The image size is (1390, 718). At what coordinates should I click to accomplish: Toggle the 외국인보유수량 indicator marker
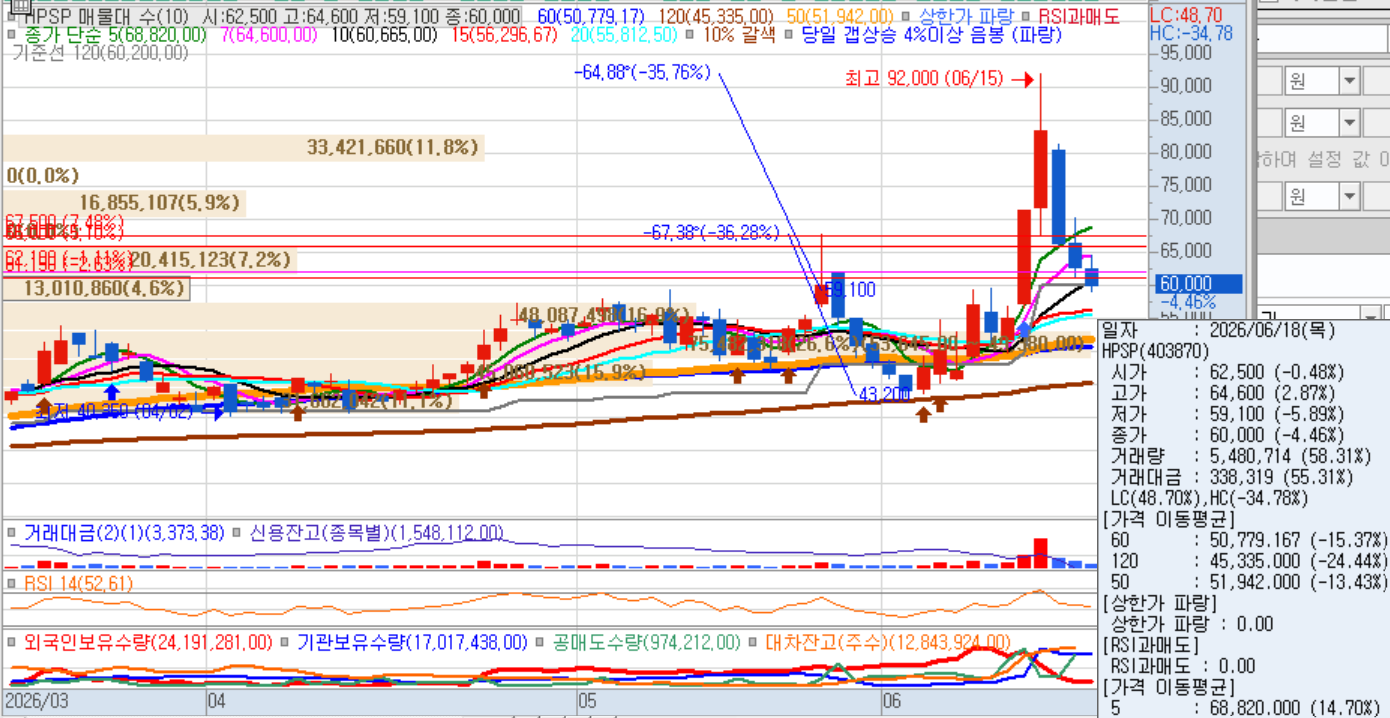pos(12,641)
